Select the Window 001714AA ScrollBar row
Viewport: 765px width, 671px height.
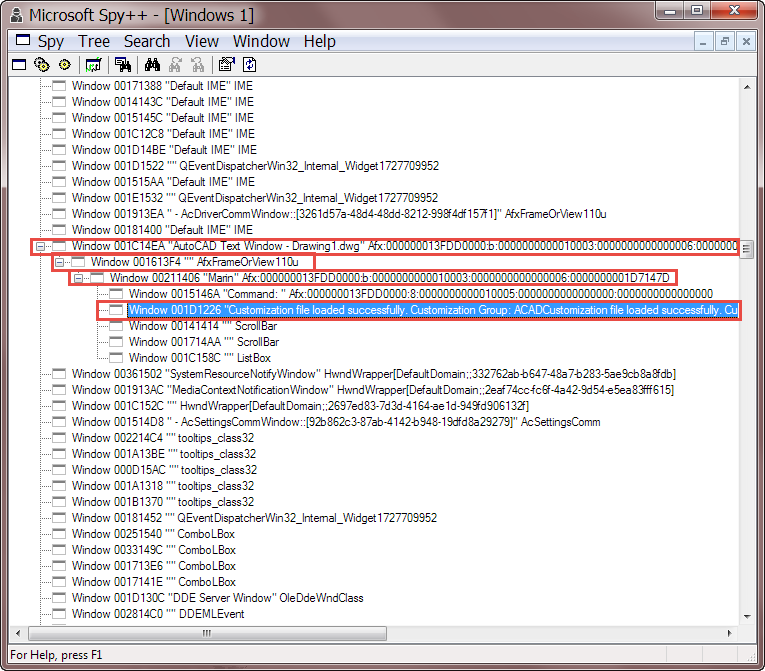pyautogui.click(x=204, y=342)
